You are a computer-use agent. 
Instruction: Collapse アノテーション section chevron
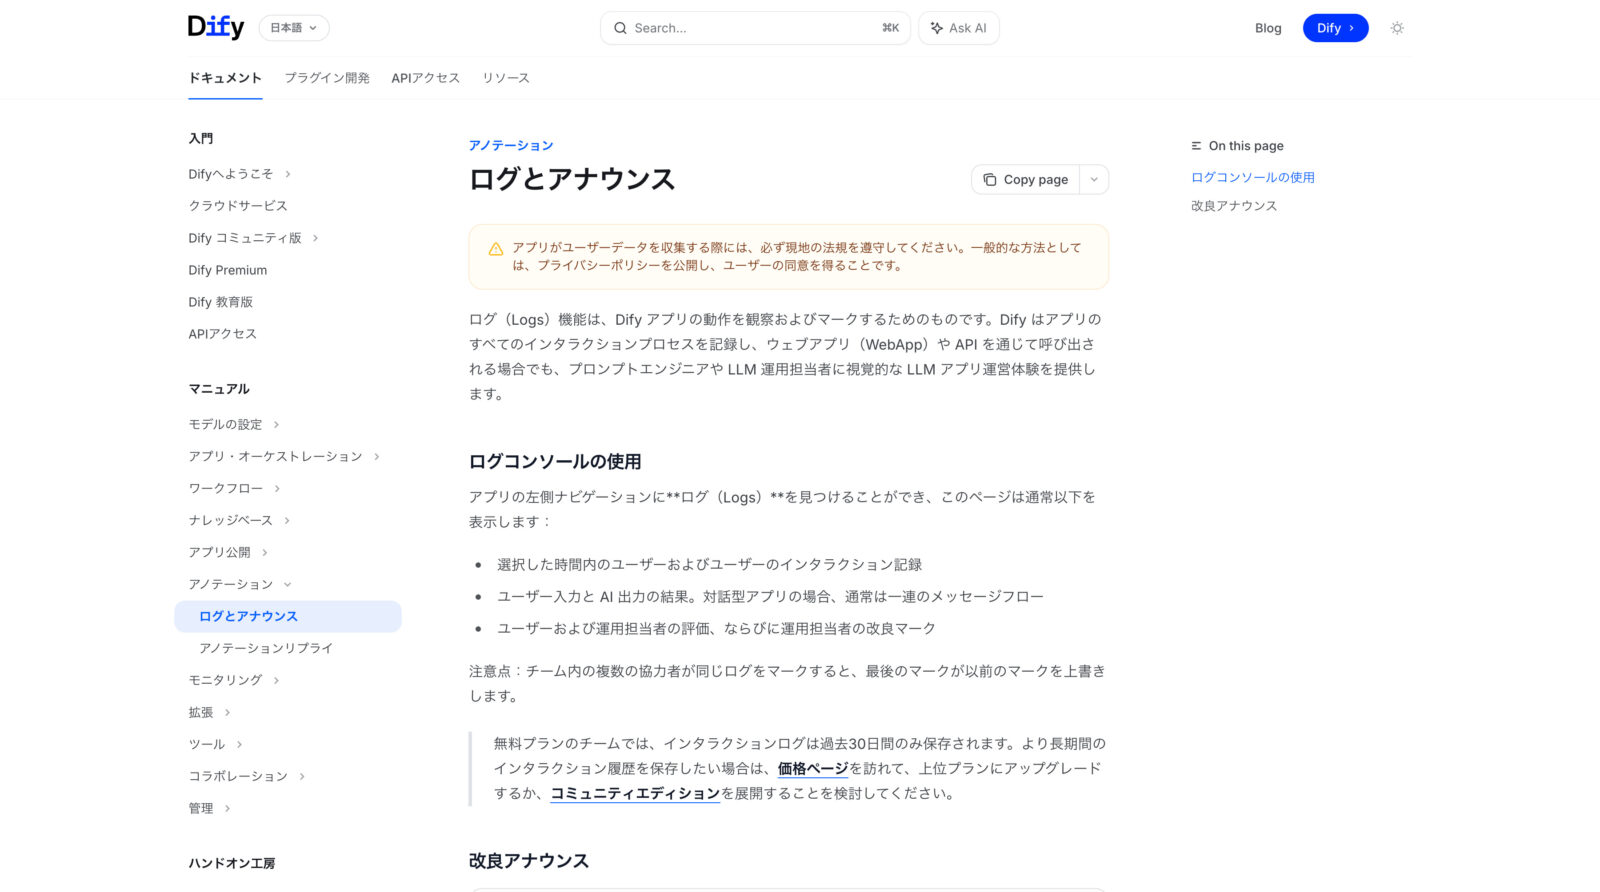click(287, 584)
